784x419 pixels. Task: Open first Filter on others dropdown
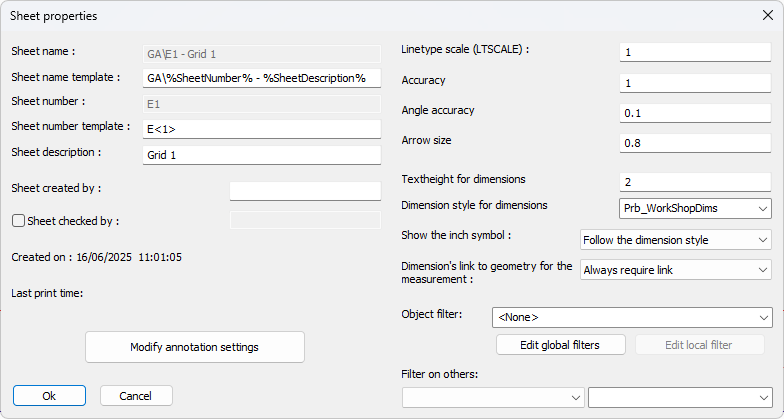tap(493, 398)
